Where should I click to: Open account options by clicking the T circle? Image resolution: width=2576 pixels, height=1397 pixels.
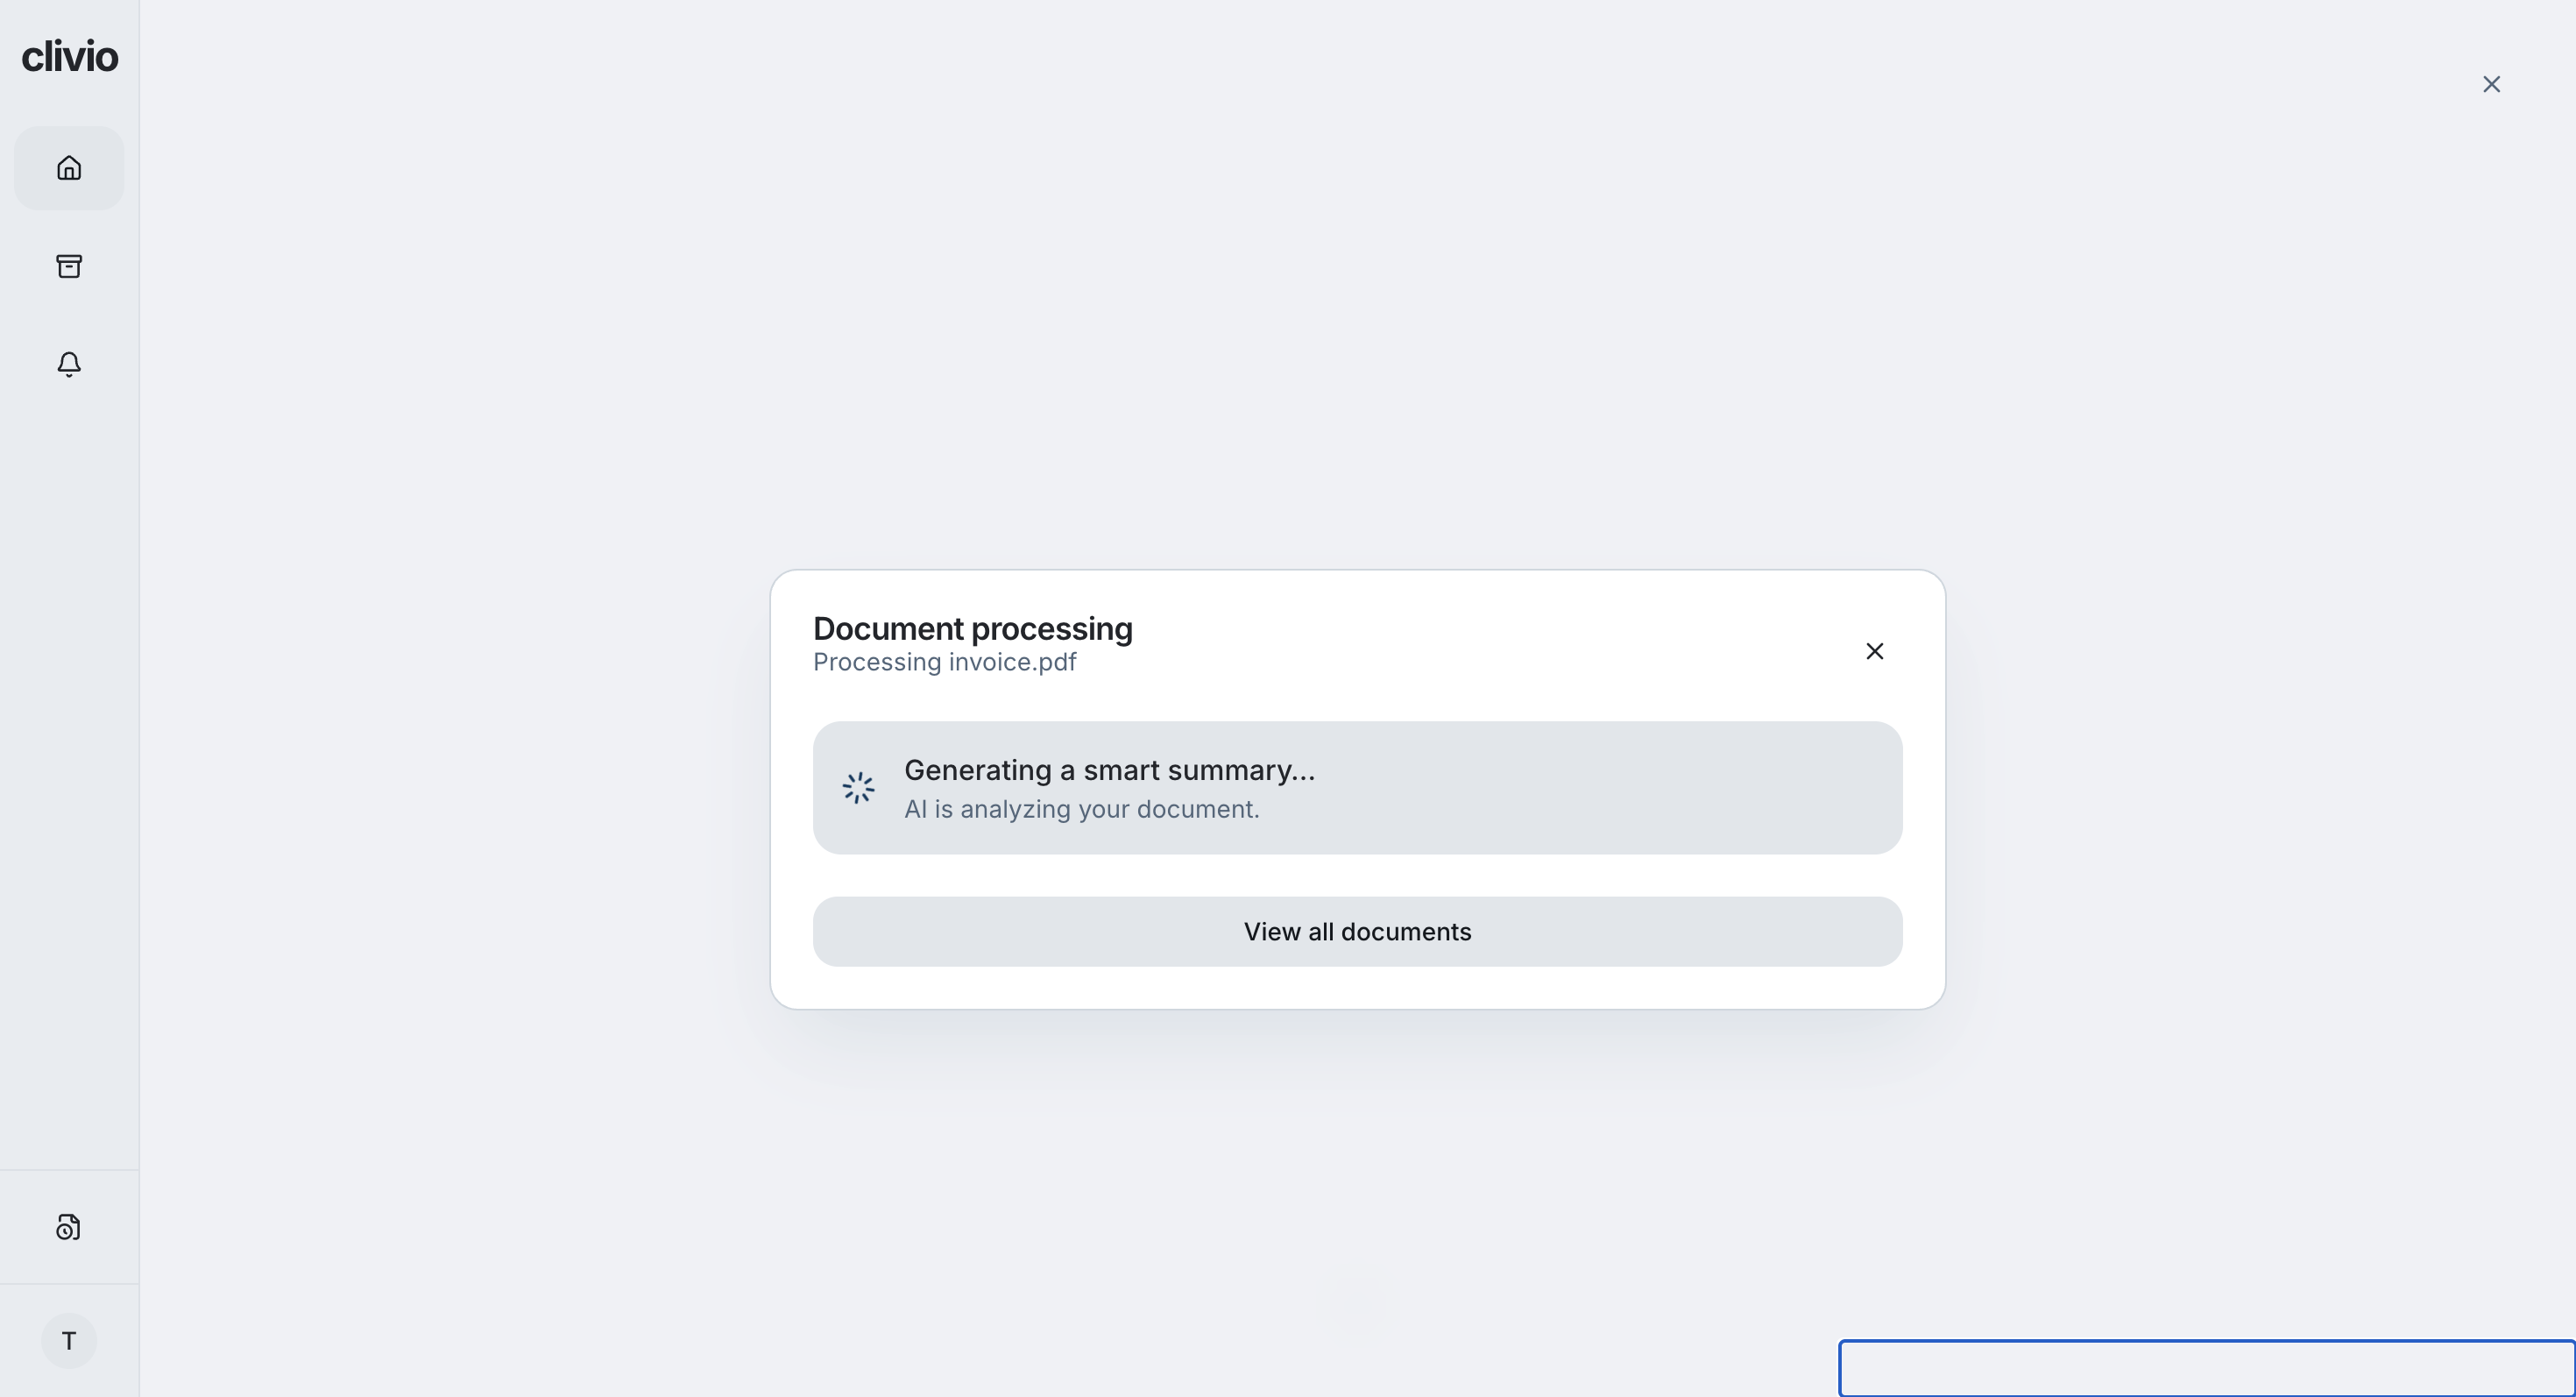pyautogui.click(x=68, y=1340)
